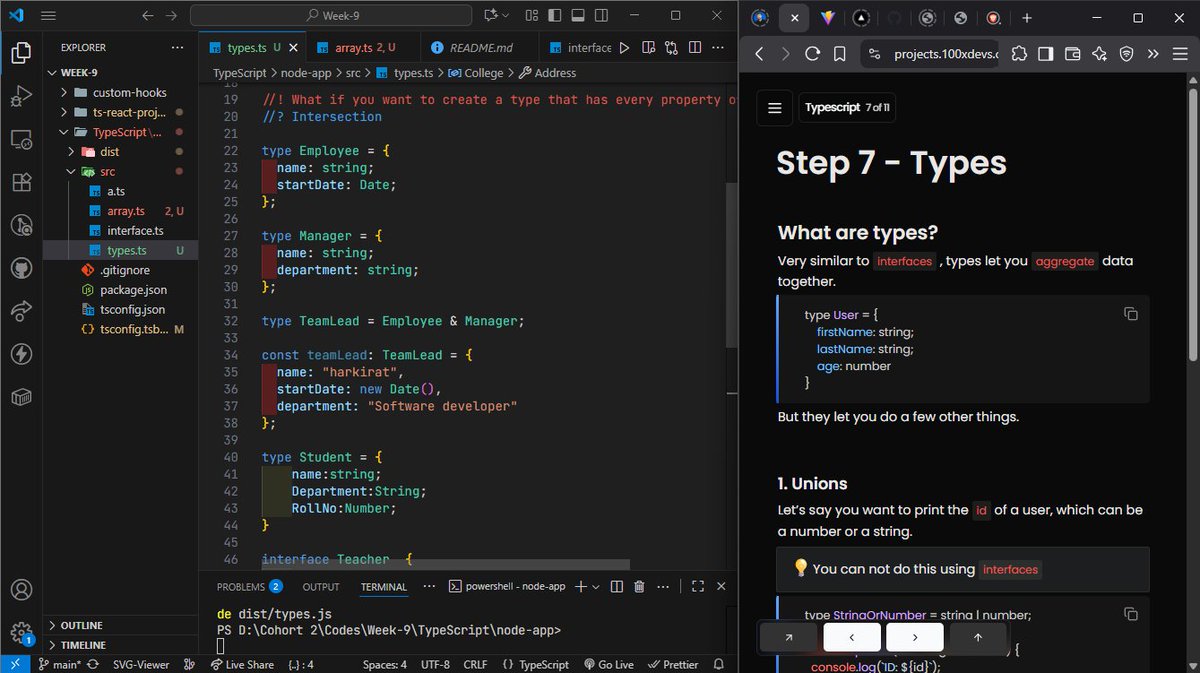The height and width of the screenshot is (673, 1200).
Task: Click the Copilot chat icon in the title bar
Action: (x=490, y=16)
